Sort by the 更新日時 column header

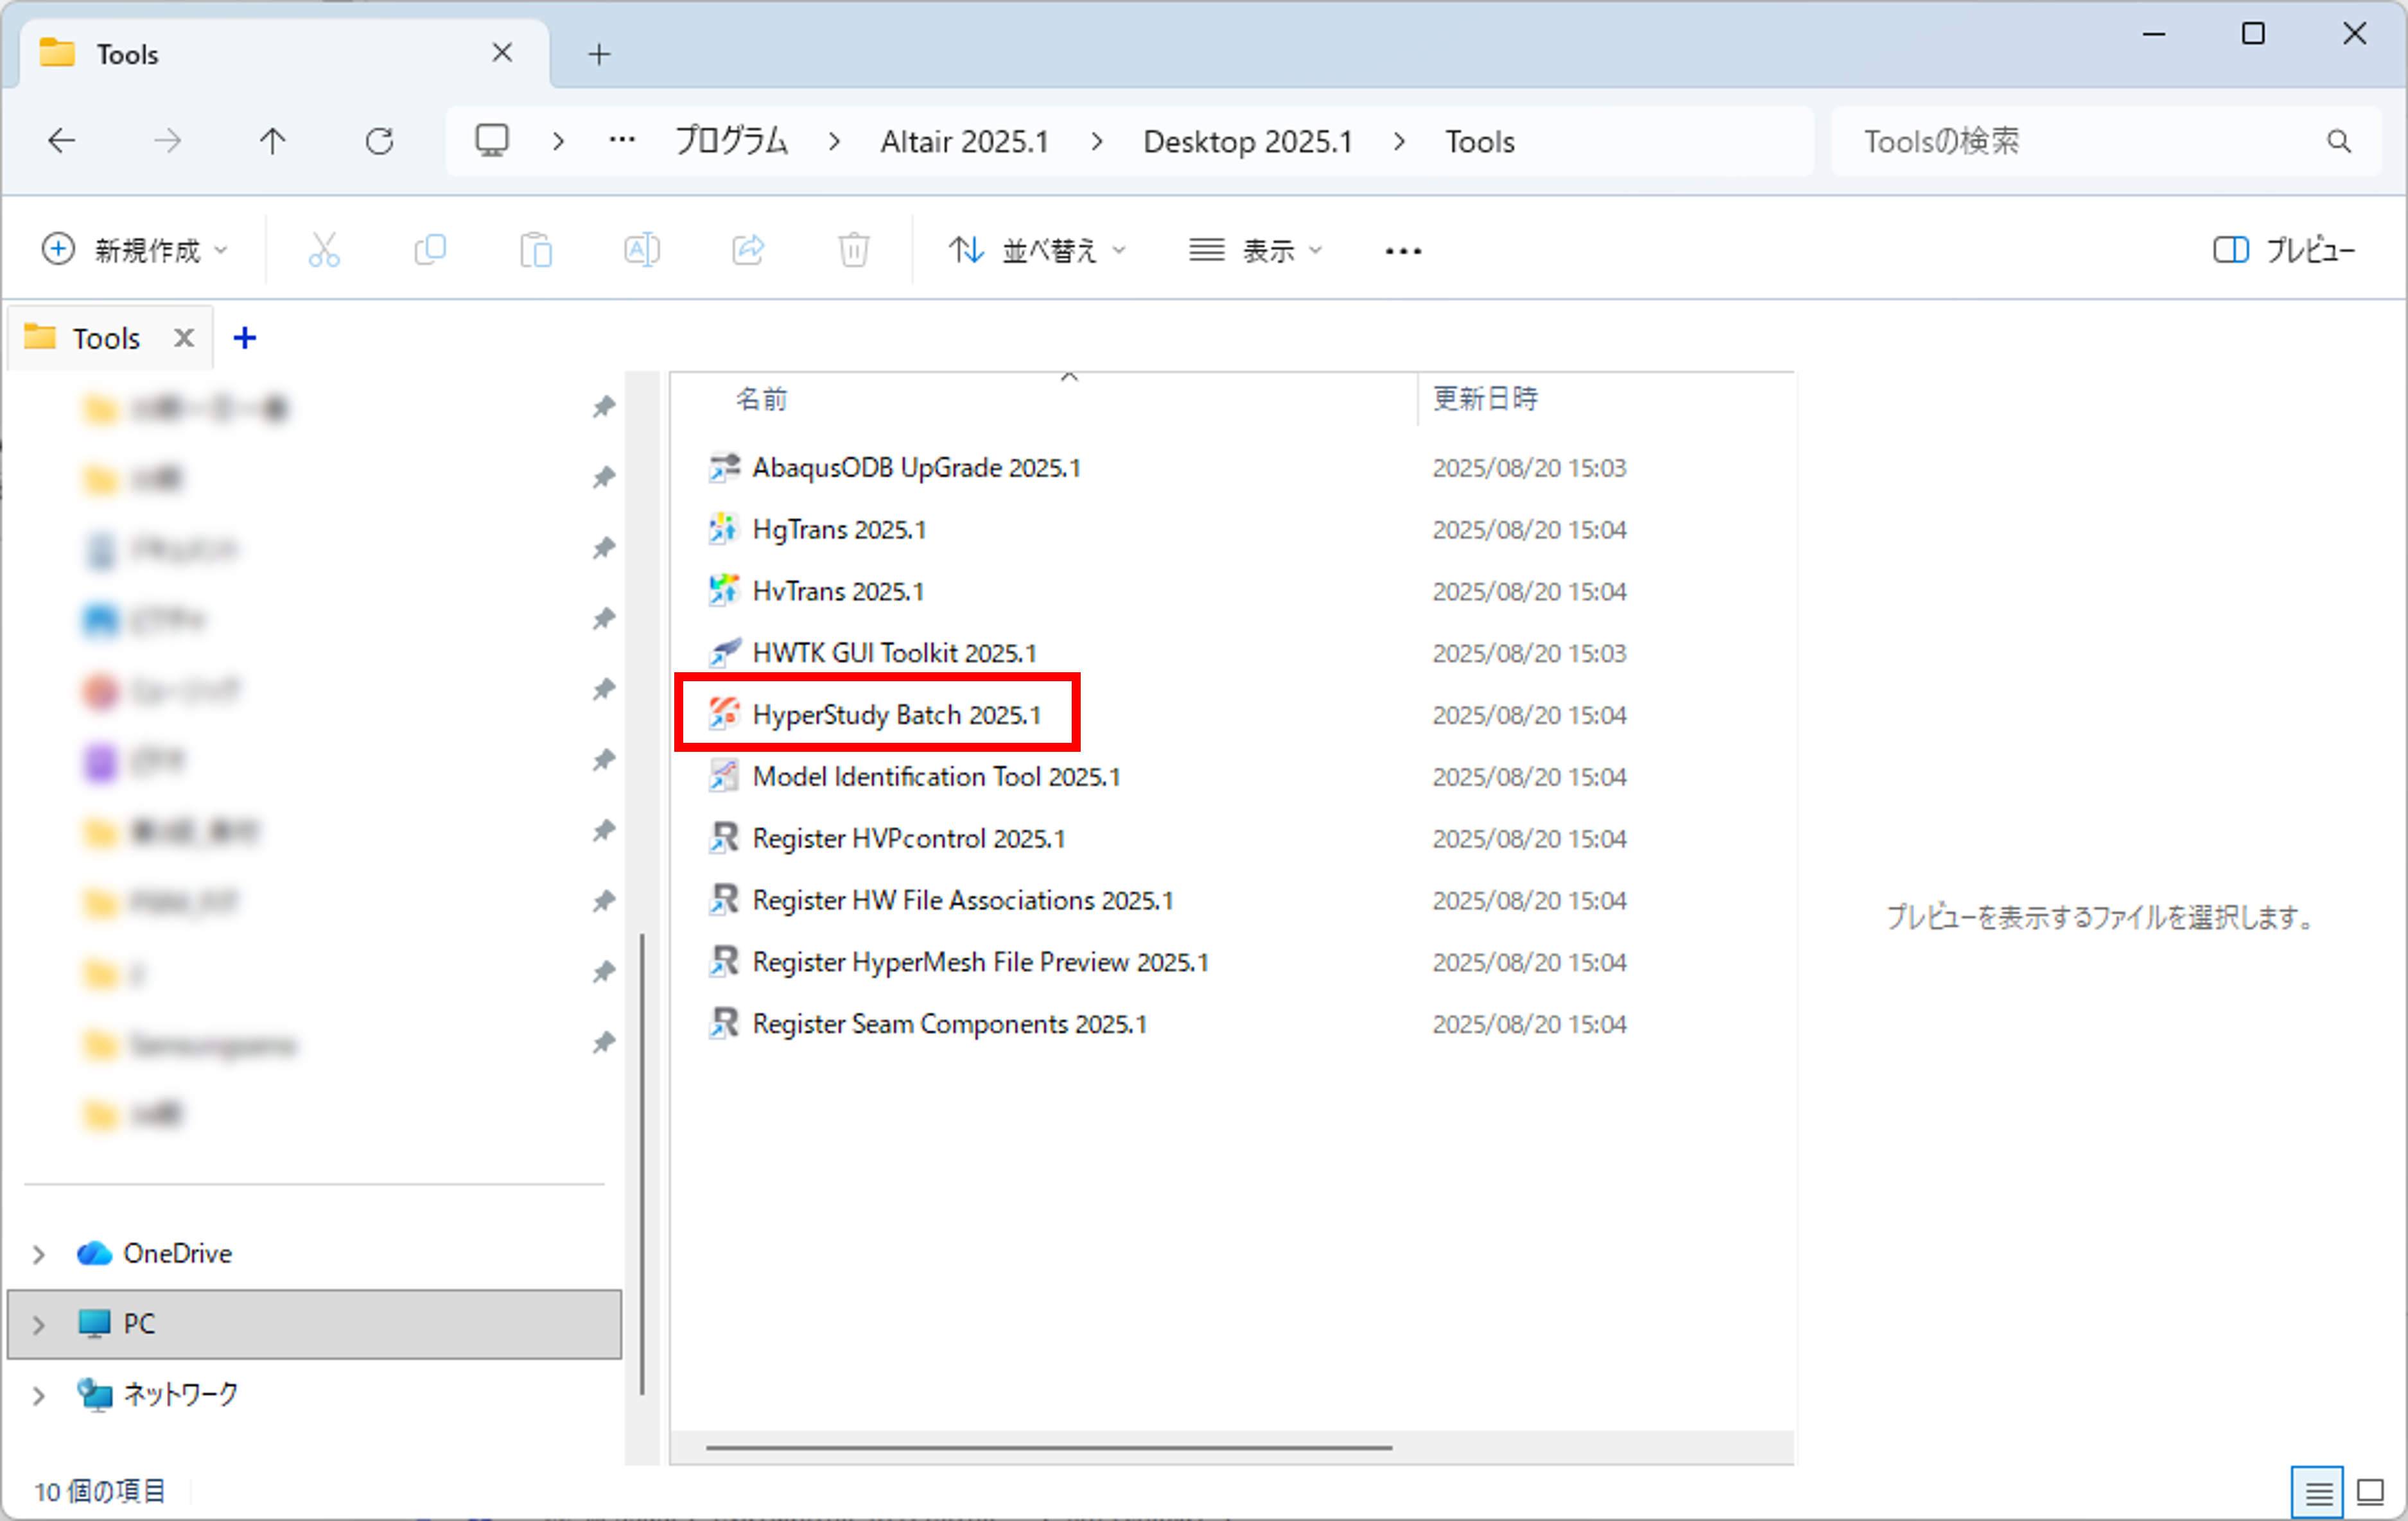tap(1485, 399)
